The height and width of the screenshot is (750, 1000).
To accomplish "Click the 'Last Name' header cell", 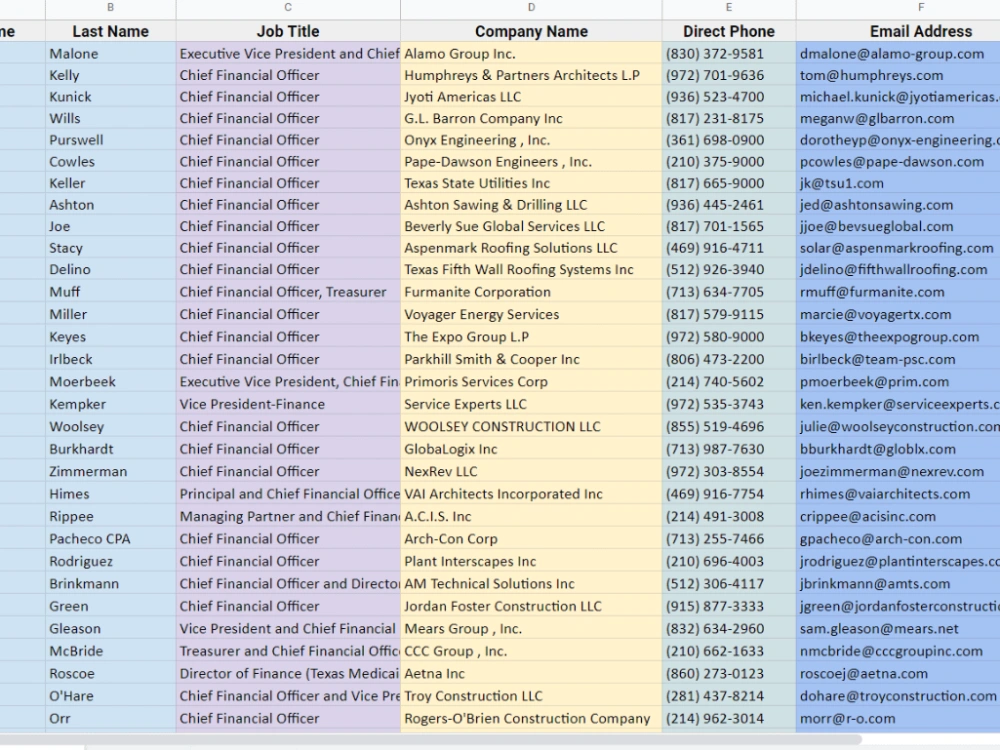I will [110, 31].
